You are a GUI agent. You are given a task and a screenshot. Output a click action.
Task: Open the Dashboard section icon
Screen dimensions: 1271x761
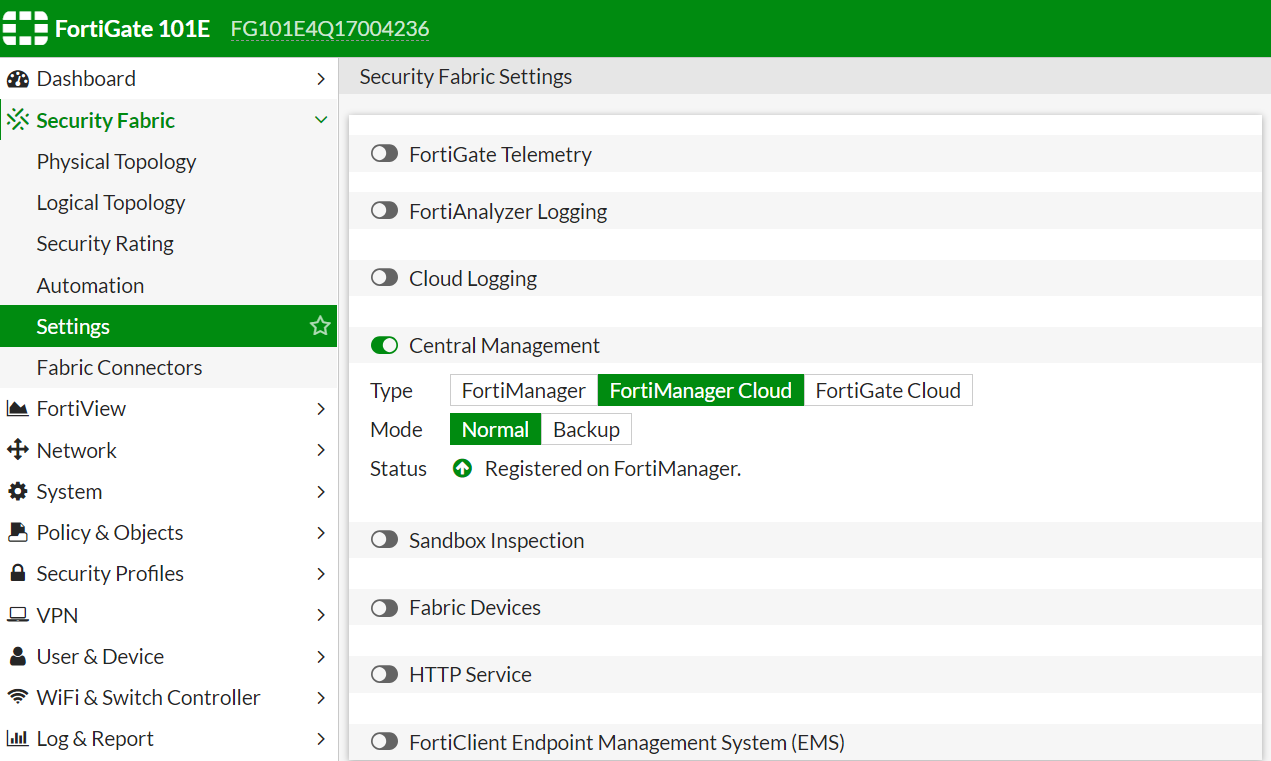click(x=18, y=78)
